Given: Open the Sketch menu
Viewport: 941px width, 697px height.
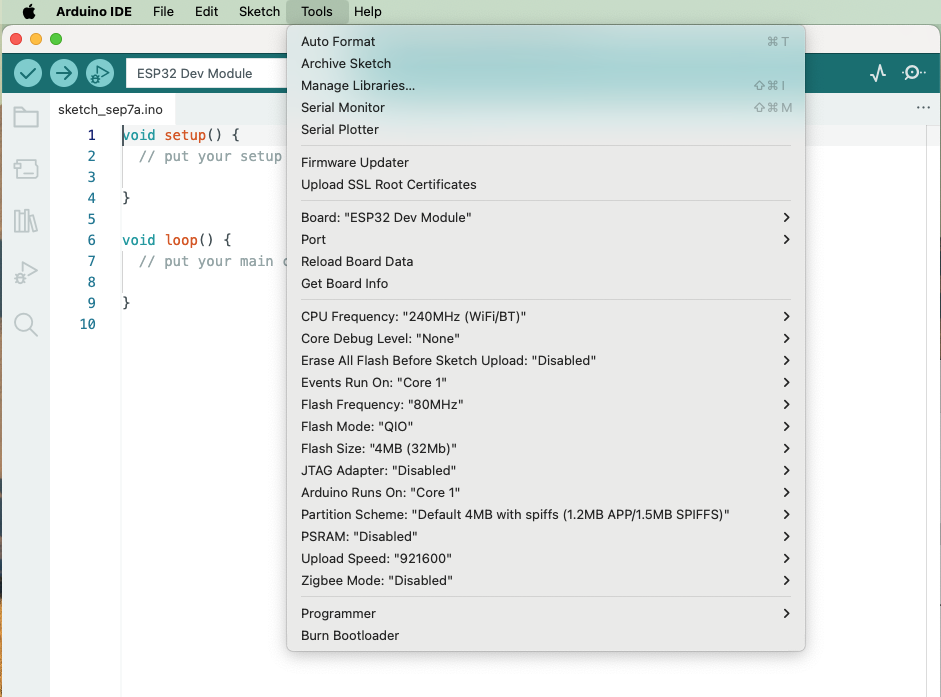Looking at the screenshot, I should coord(259,11).
